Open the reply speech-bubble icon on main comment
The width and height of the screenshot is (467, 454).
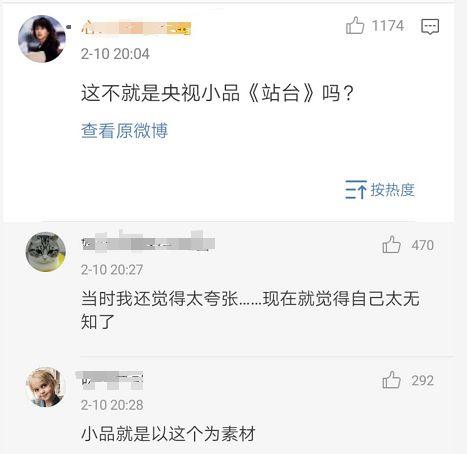click(x=430, y=26)
